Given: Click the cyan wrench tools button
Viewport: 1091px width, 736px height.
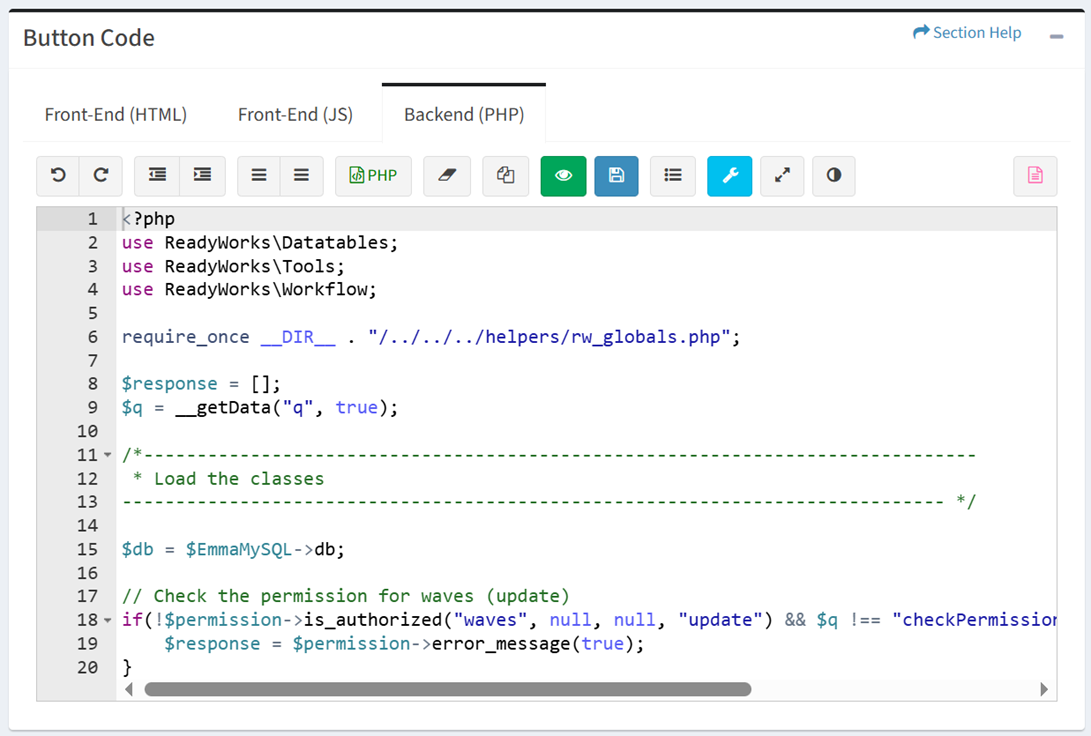Looking at the screenshot, I should point(730,175).
